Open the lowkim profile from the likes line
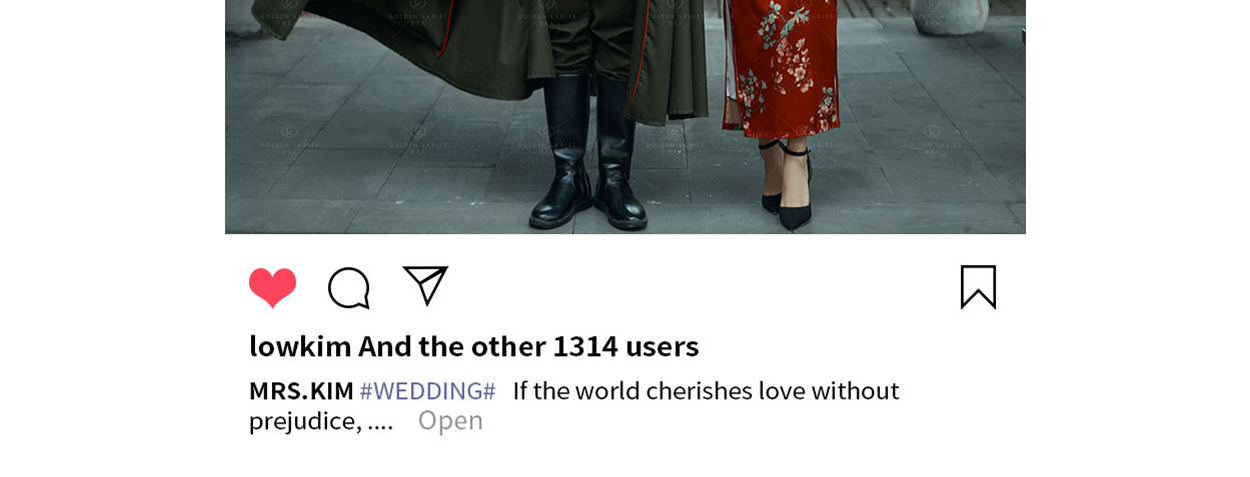1250x477 pixels. pyautogui.click(x=300, y=346)
